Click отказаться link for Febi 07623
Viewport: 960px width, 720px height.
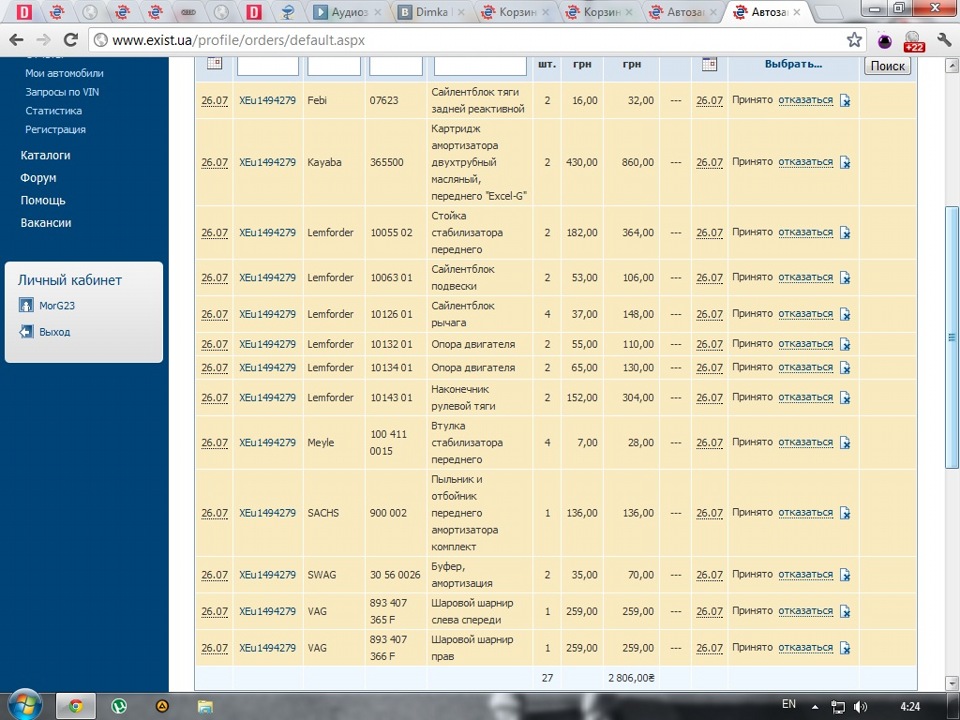[805, 100]
